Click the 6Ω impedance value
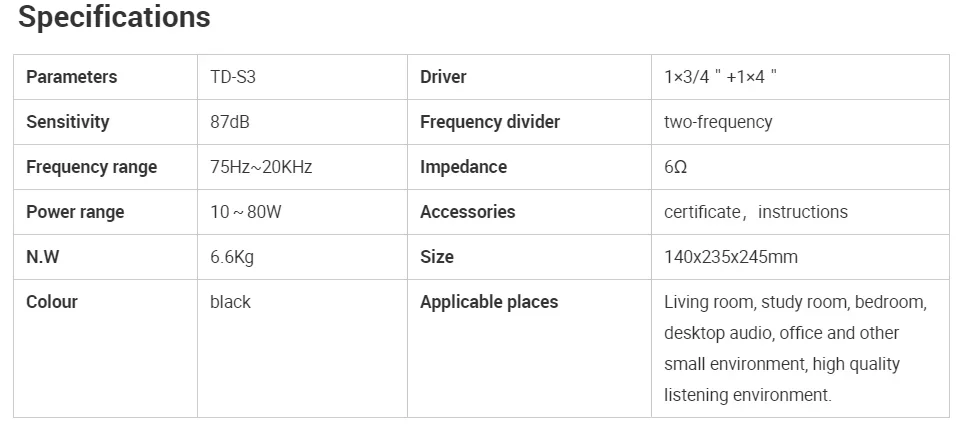Image resolution: width=966 pixels, height=428 pixels. tap(675, 167)
